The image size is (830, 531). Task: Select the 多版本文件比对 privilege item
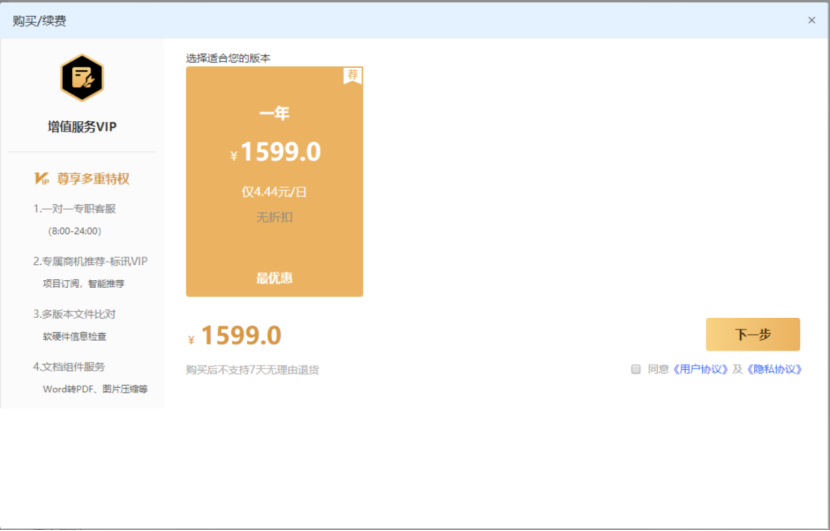pyautogui.click(x=75, y=314)
